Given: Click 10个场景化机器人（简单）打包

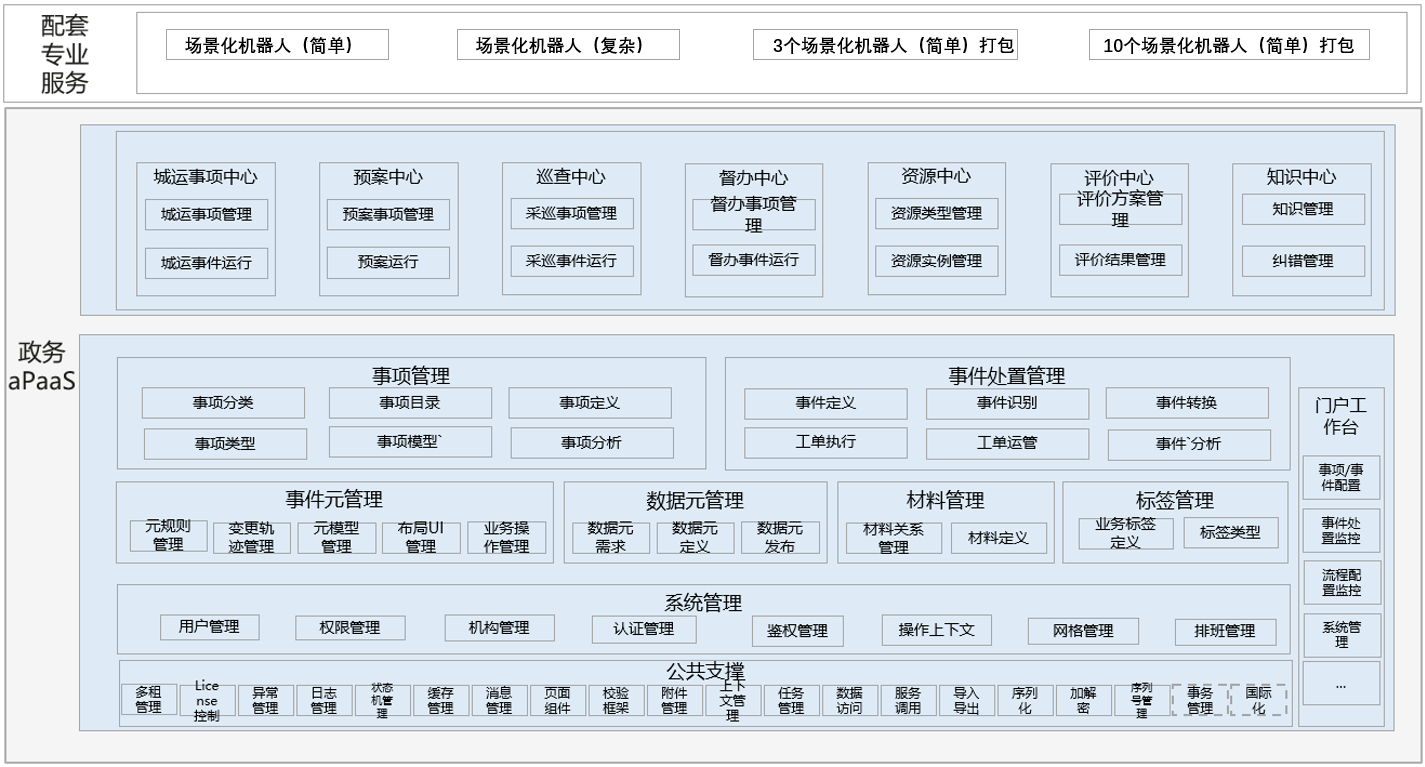Looking at the screenshot, I should click(x=1229, y=45).
